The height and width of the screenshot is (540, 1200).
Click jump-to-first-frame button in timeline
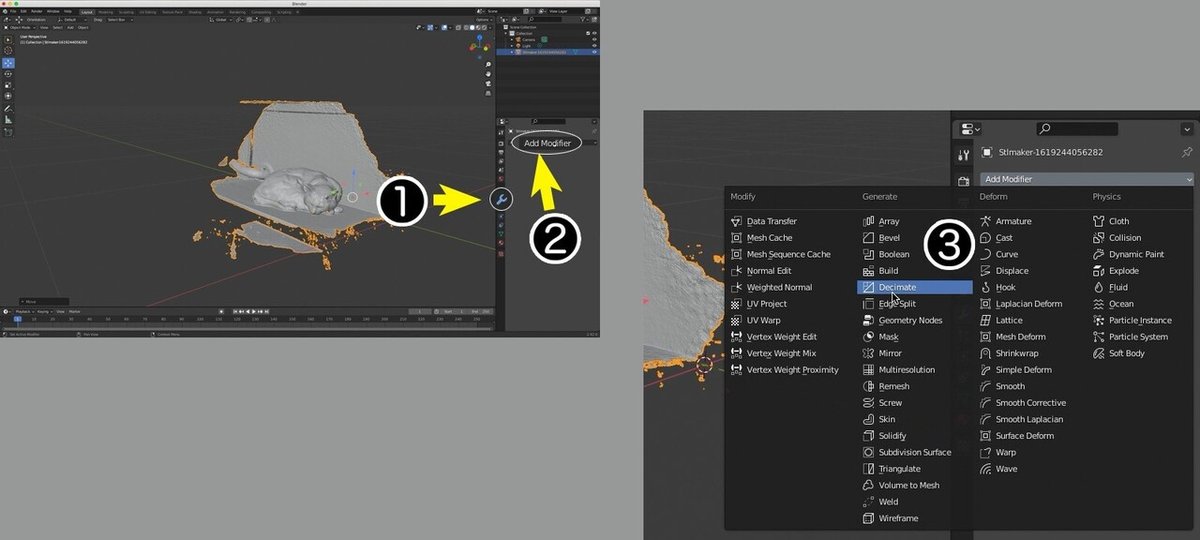tap(235, 312)
